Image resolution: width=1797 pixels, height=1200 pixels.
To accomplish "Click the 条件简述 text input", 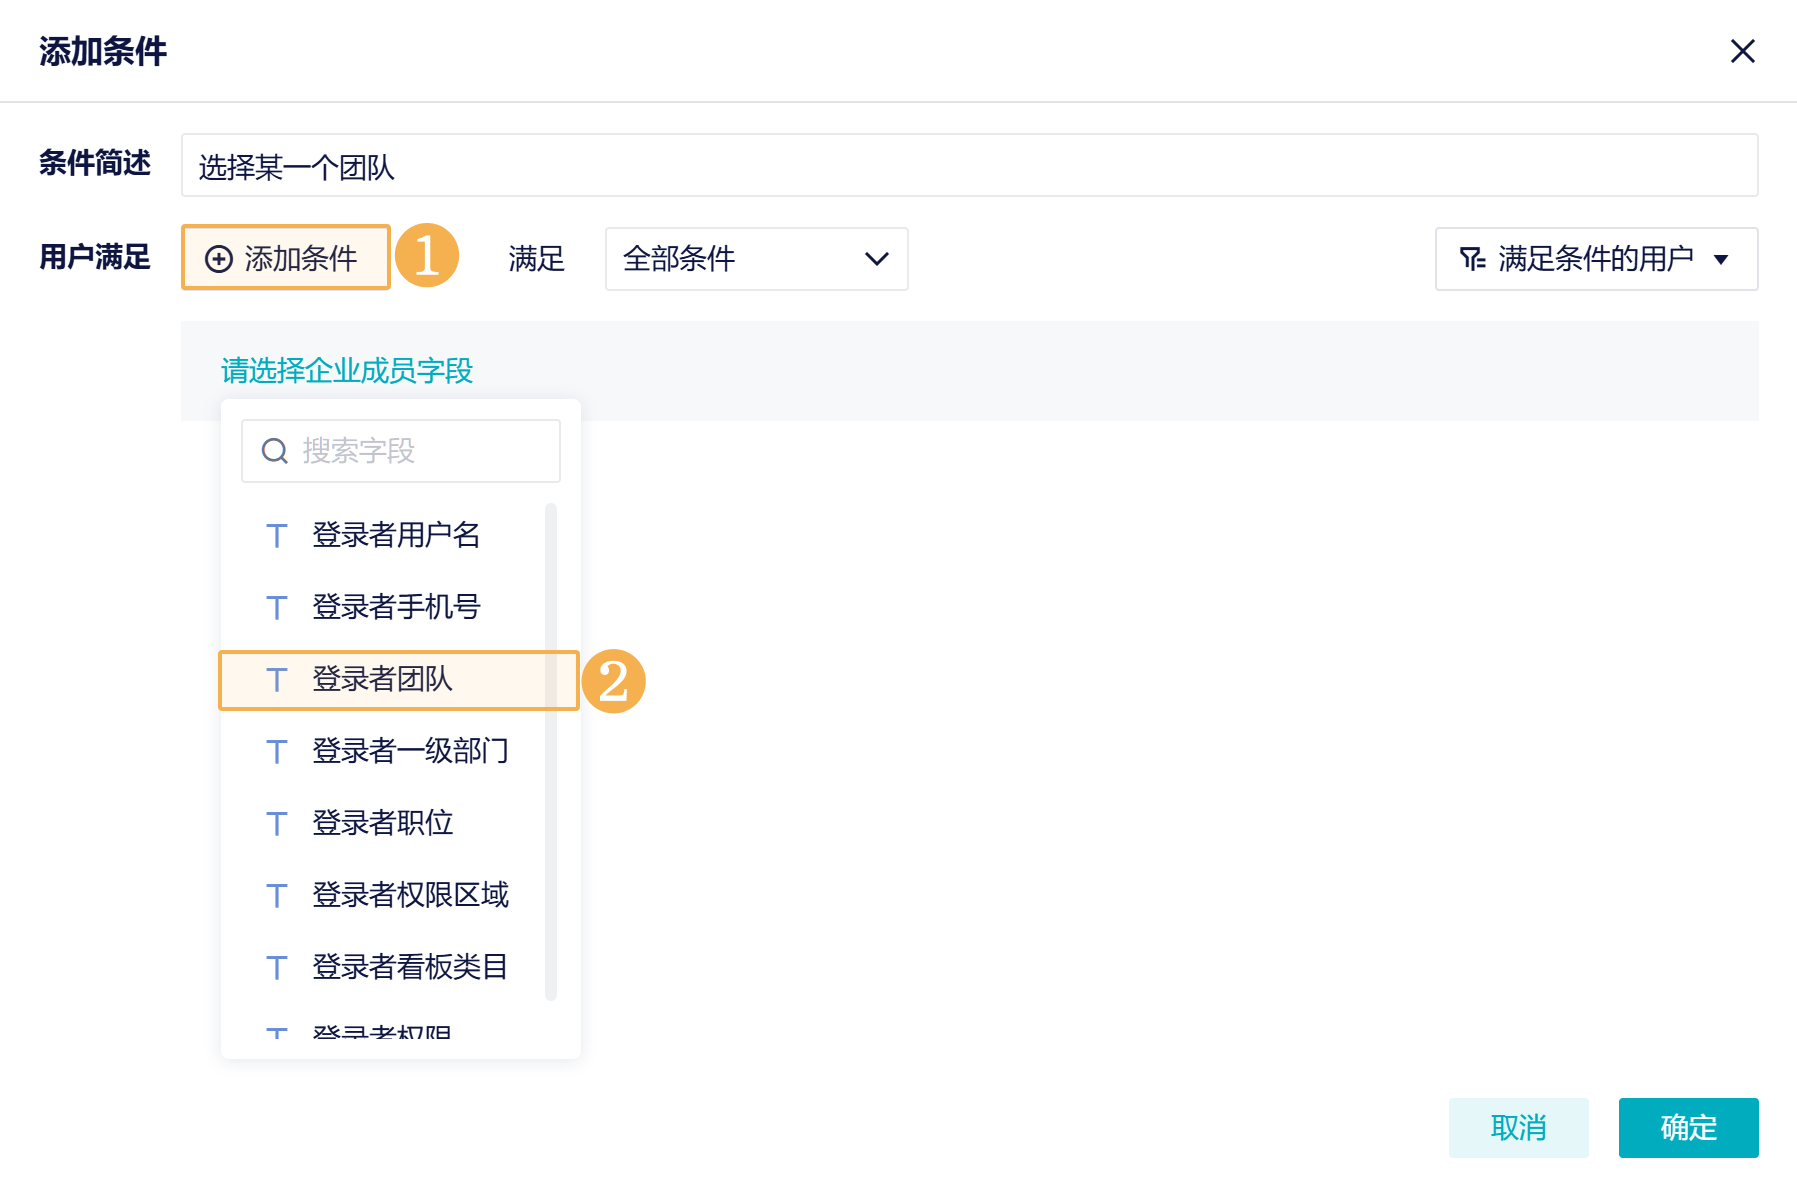I will click(x=968, y=165).
